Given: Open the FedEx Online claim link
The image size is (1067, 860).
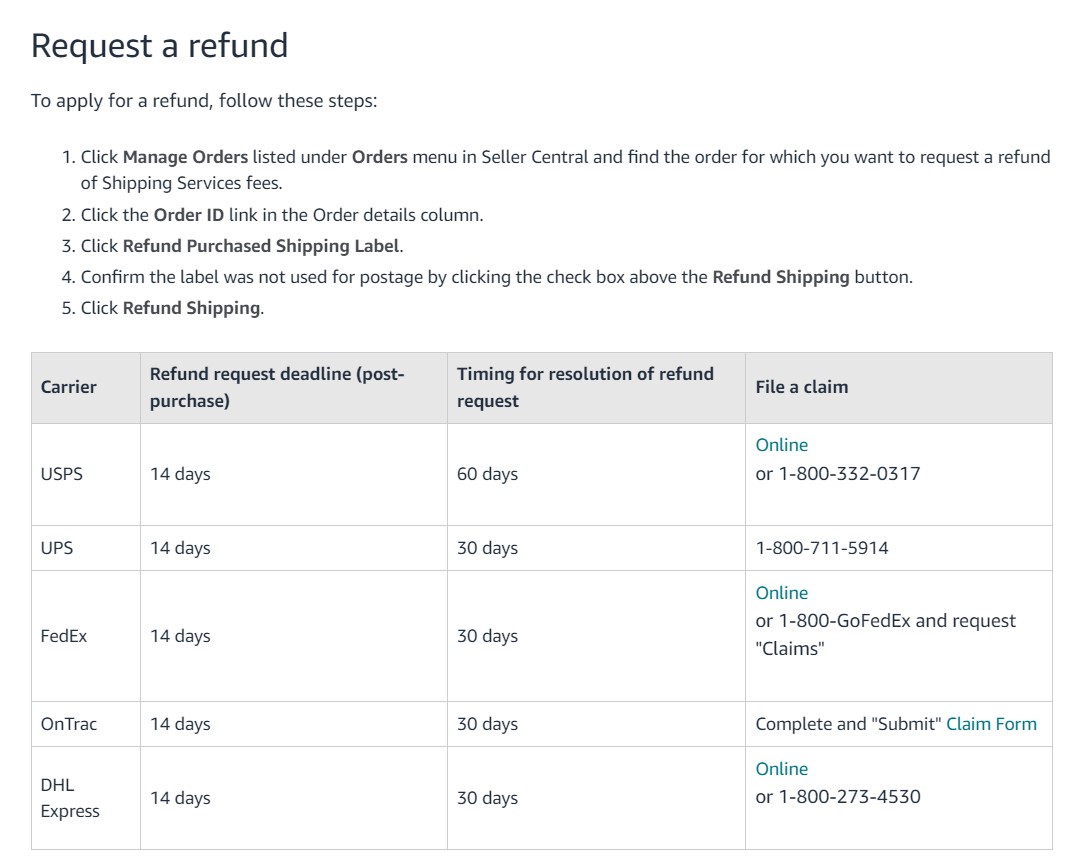Looking at the screenshot, I should click(781, 593).
